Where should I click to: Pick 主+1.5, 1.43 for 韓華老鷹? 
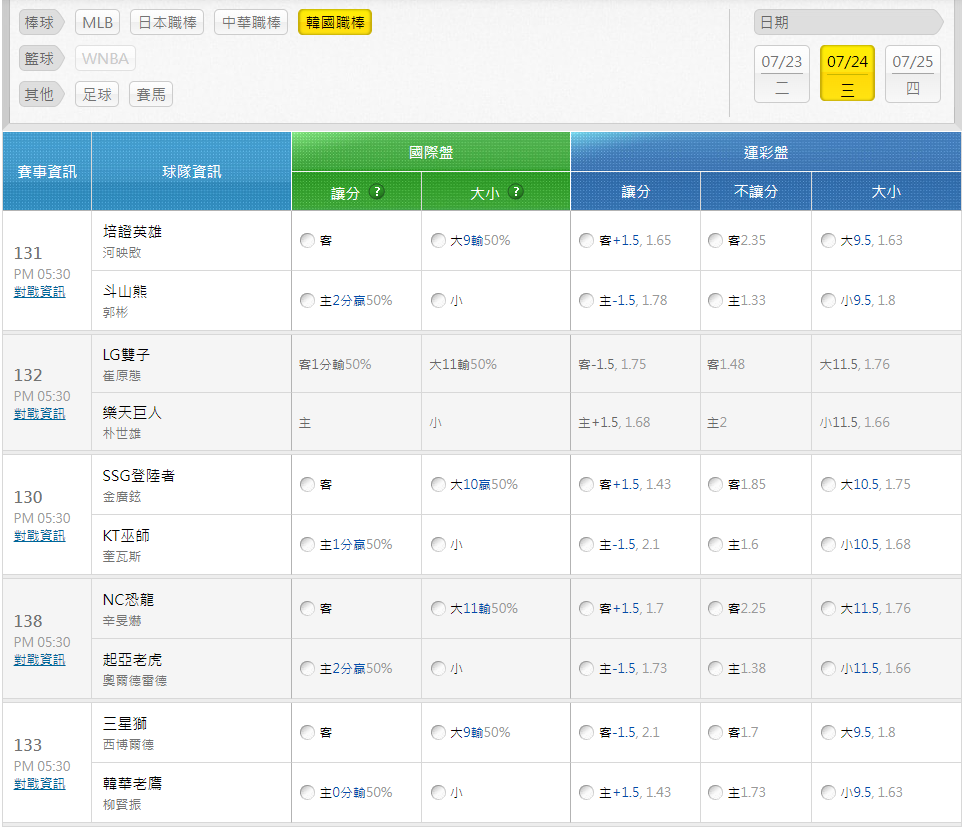click(587, 793)
